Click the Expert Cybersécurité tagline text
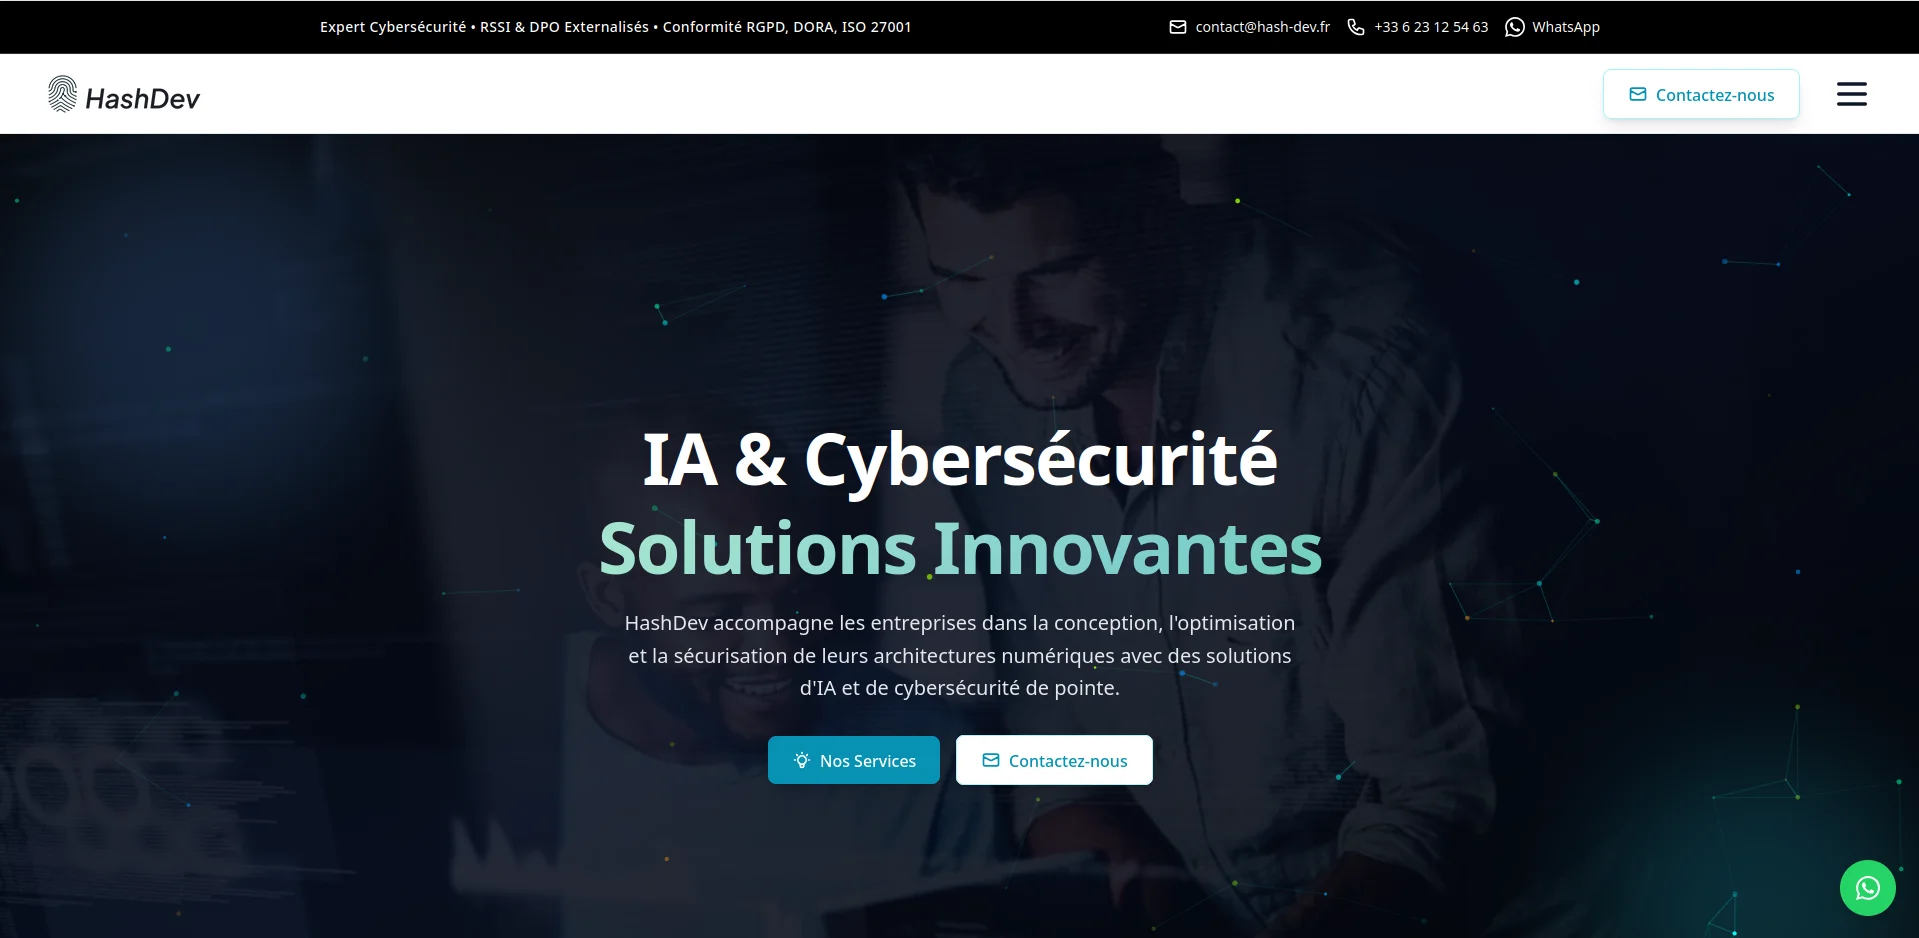Image resolution: width=1919 pixels, height=938 pixels. coord(615,27)
